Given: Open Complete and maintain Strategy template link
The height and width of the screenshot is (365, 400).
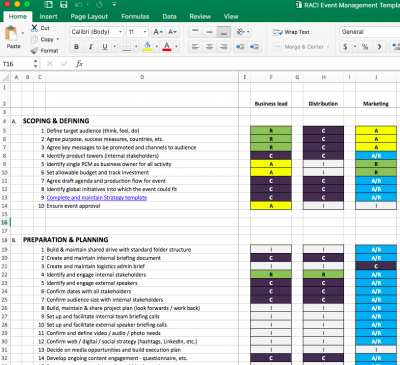Looking at the screenshot, I should pyautogui.click(x=97, y=198).
